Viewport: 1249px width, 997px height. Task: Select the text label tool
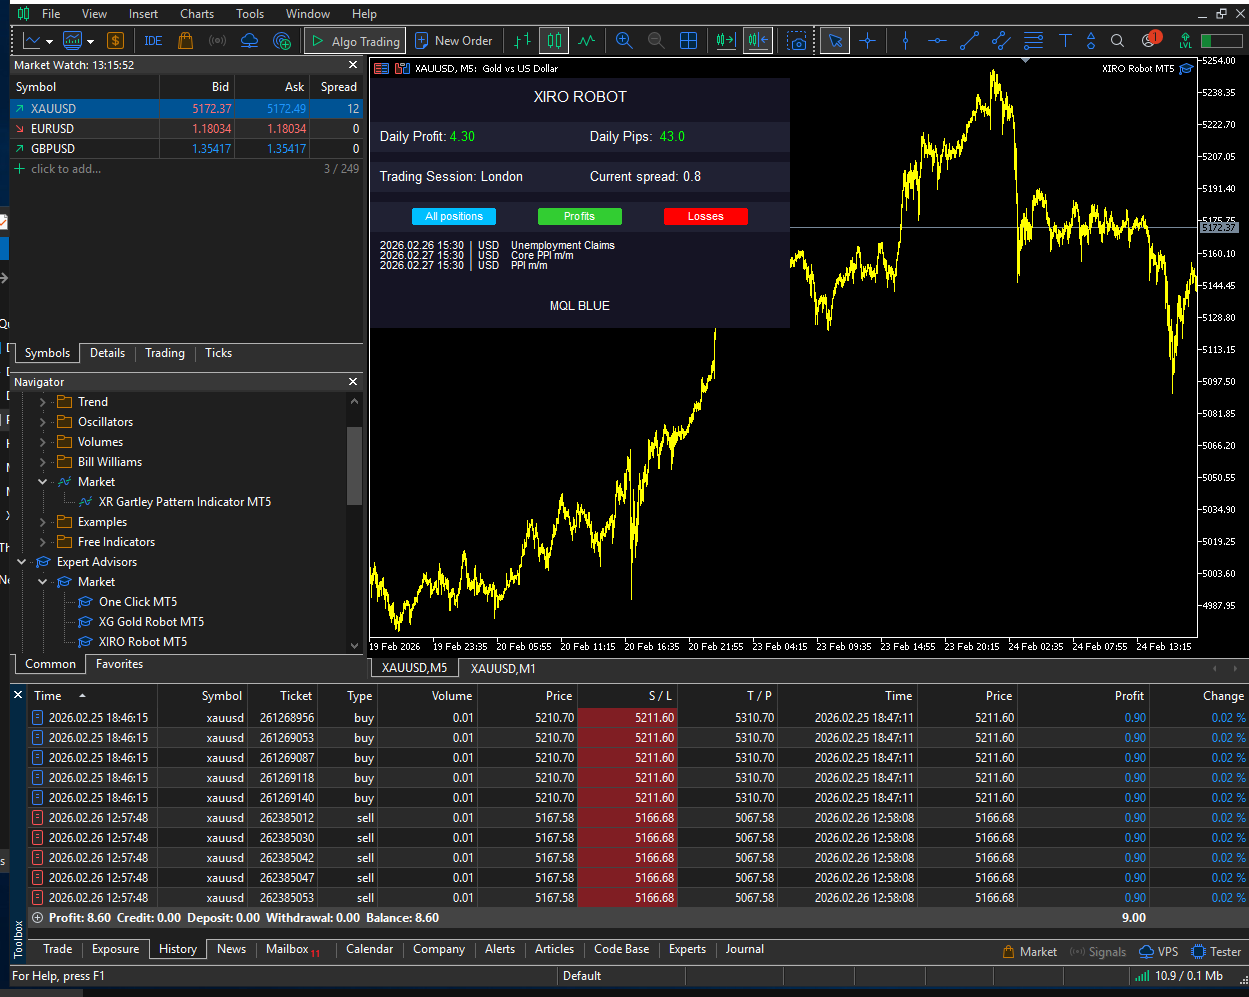coord(1065,41)
